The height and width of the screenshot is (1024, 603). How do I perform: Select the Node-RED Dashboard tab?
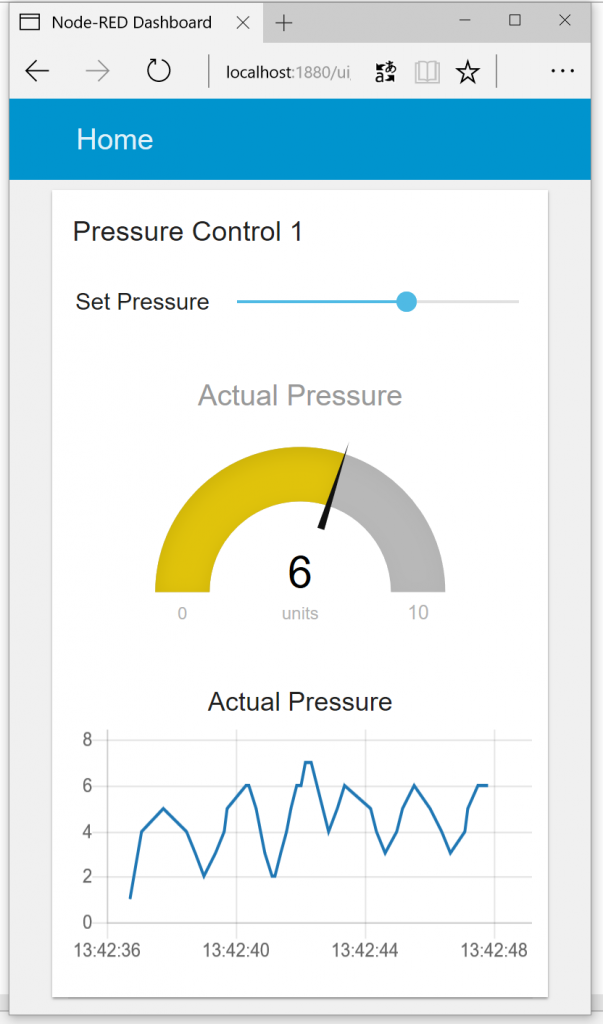point(130,22)
